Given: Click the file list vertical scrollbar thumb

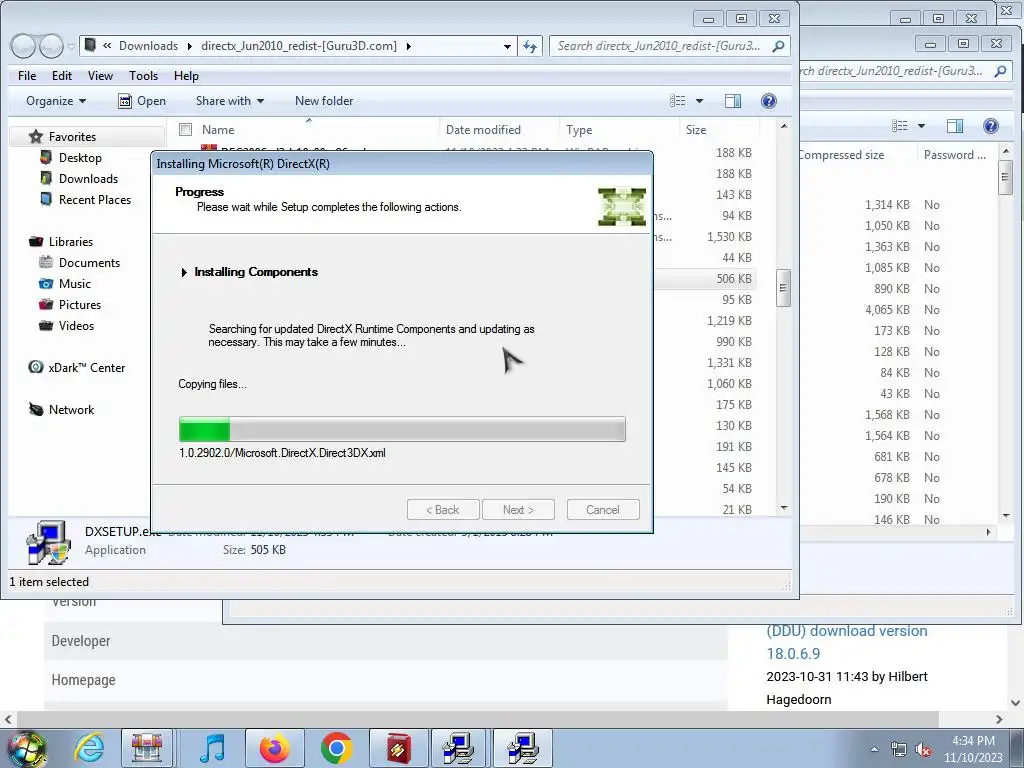Looking at the screenshot, I should (x=783, y=288).
